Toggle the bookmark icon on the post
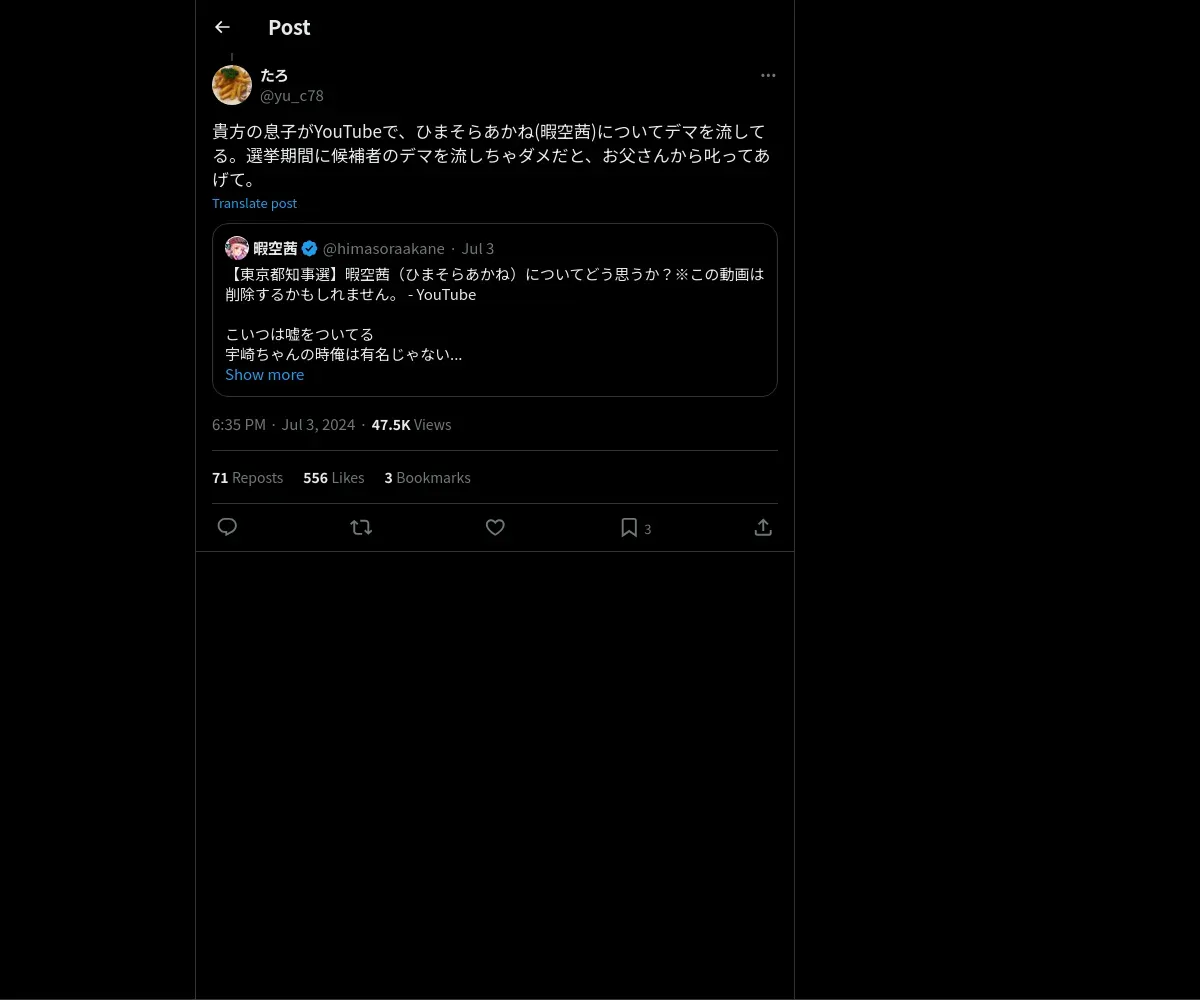 coord(629,527)
